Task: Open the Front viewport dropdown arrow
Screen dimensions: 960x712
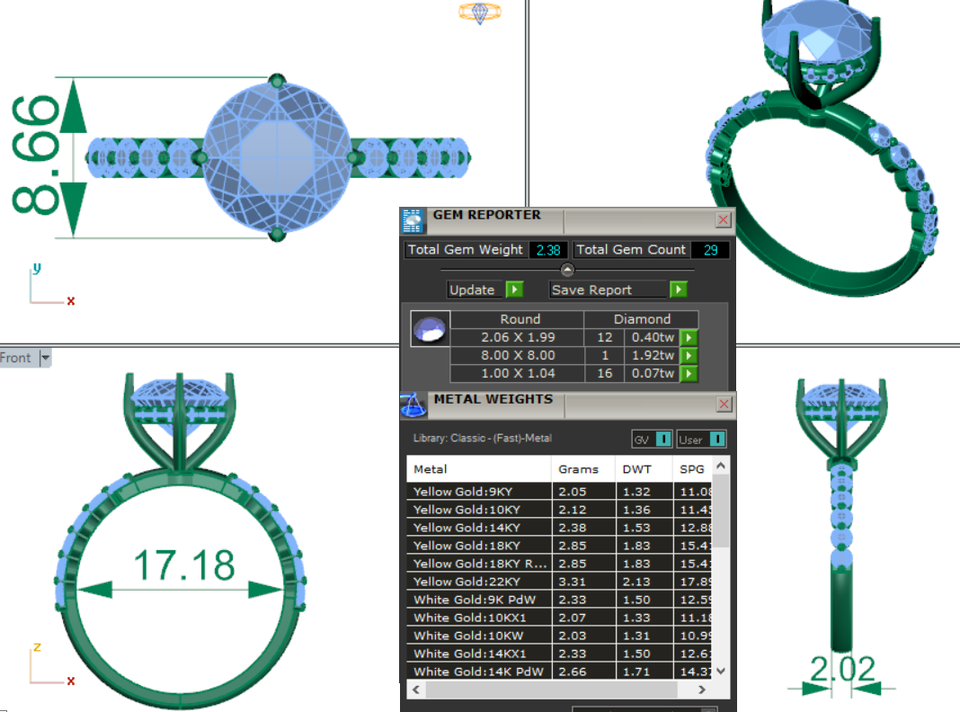Action: click(x=45, y=358)
